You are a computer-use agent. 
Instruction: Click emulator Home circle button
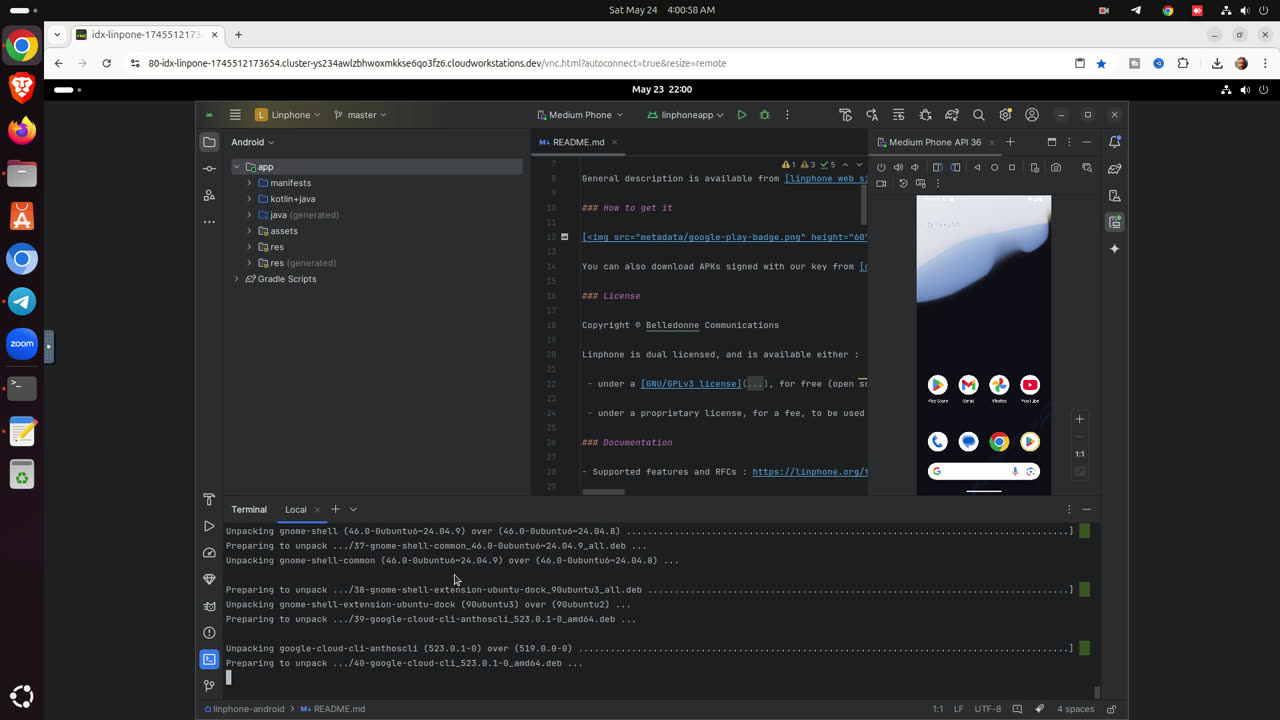coord(995,168)
